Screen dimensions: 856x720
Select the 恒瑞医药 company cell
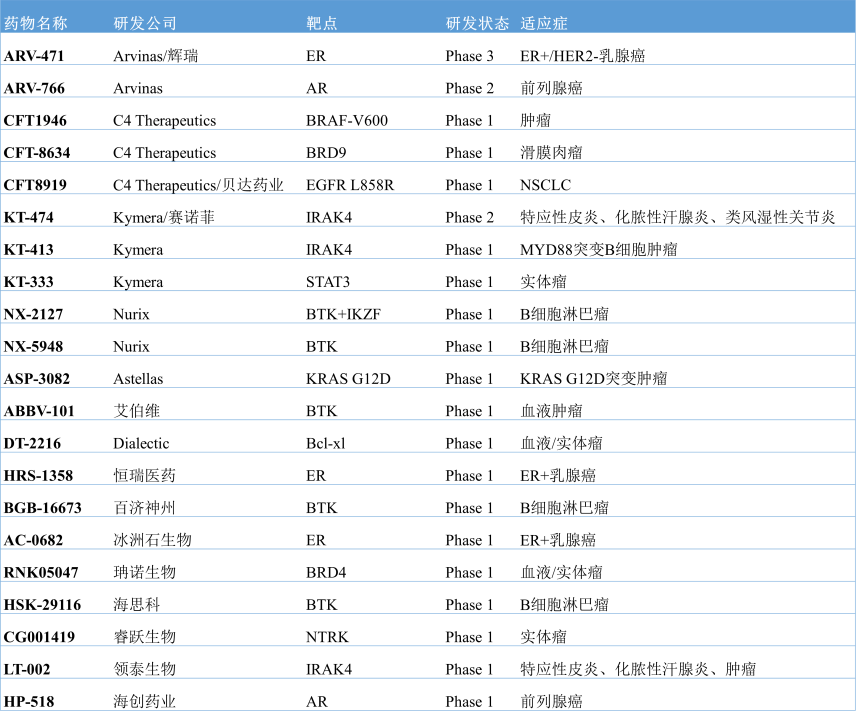(x=145, y=475)
